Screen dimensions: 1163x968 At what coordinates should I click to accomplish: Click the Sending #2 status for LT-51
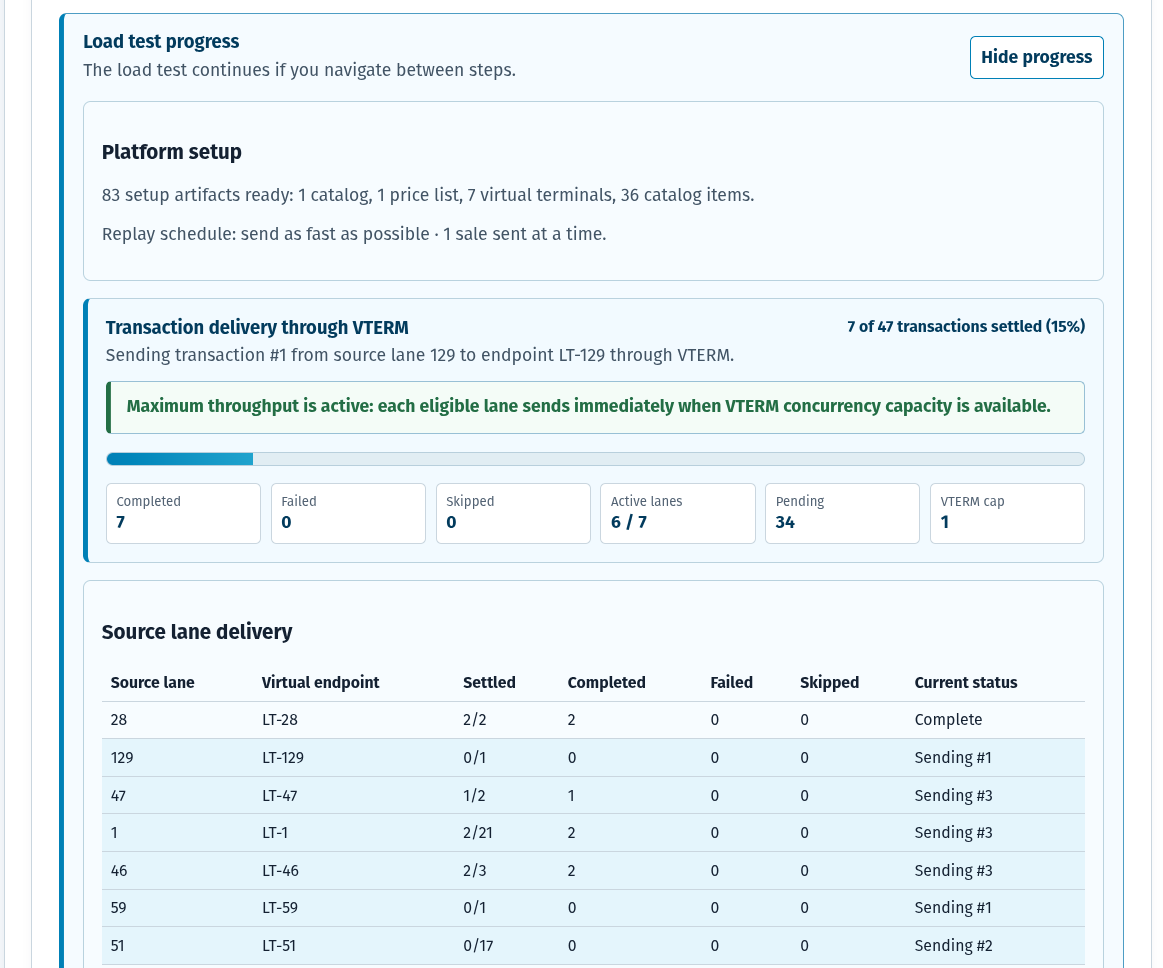click(x=953, y=946)
